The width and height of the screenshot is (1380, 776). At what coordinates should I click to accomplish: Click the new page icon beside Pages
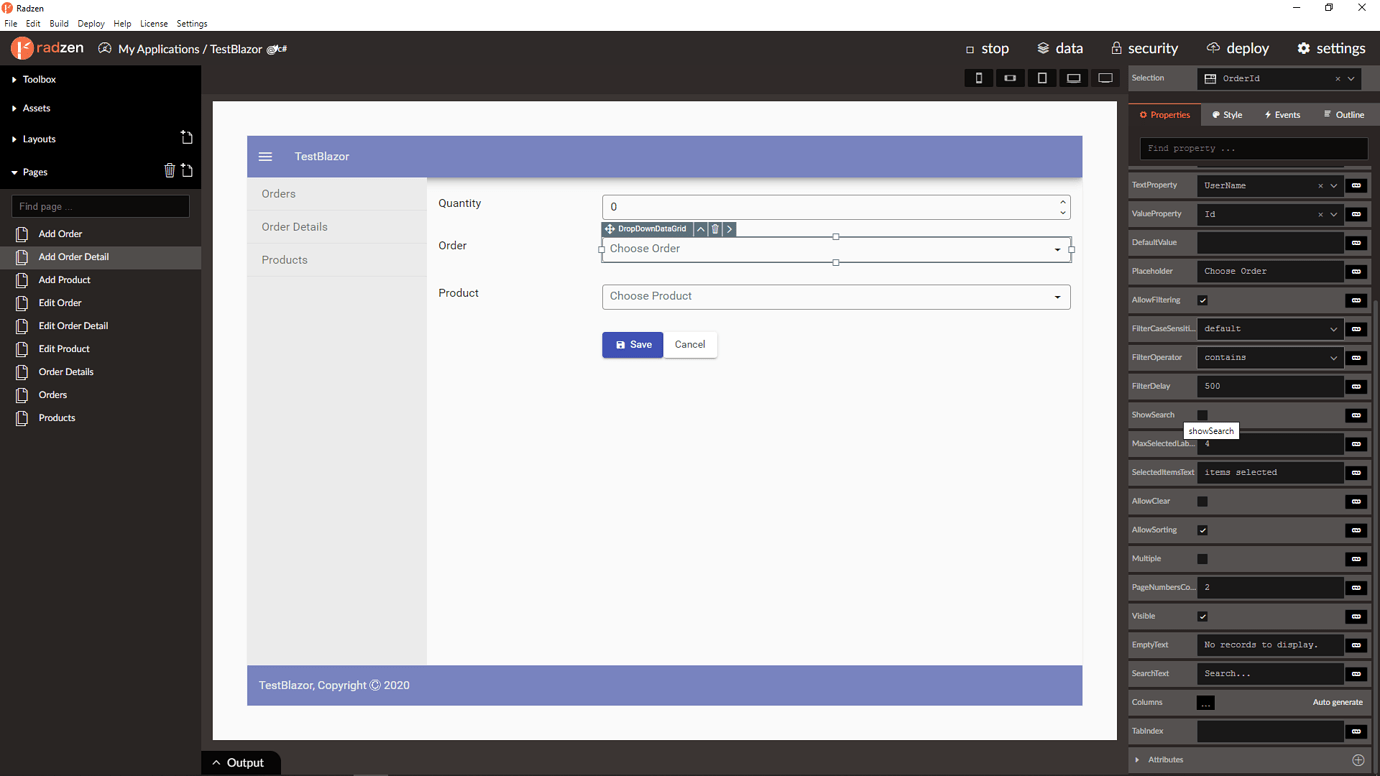point(187,171)
